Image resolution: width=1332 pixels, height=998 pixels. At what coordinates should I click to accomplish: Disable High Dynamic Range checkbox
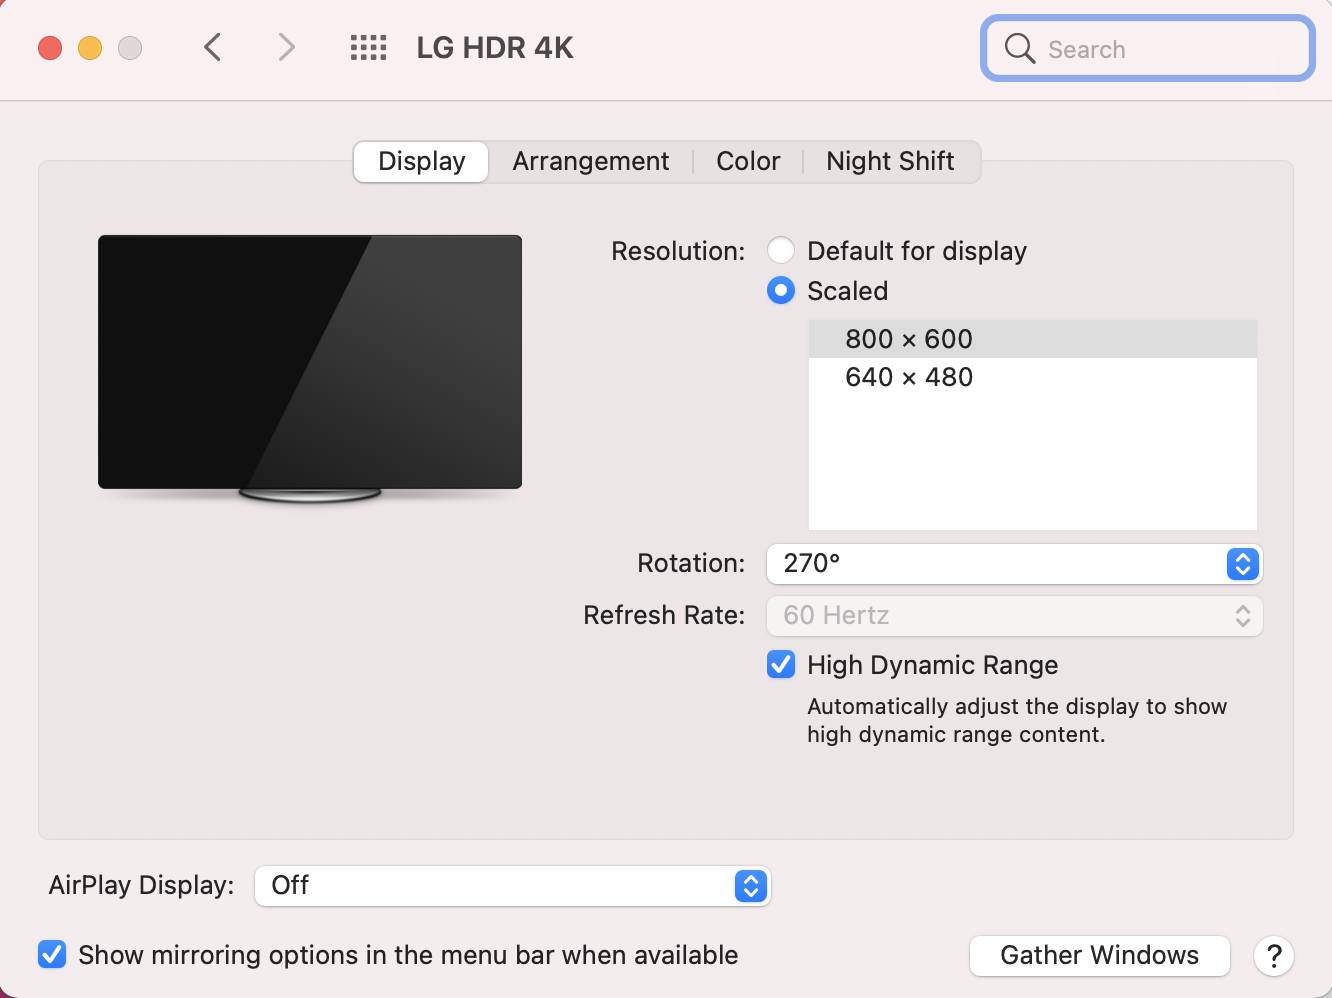tap(781, 664)
